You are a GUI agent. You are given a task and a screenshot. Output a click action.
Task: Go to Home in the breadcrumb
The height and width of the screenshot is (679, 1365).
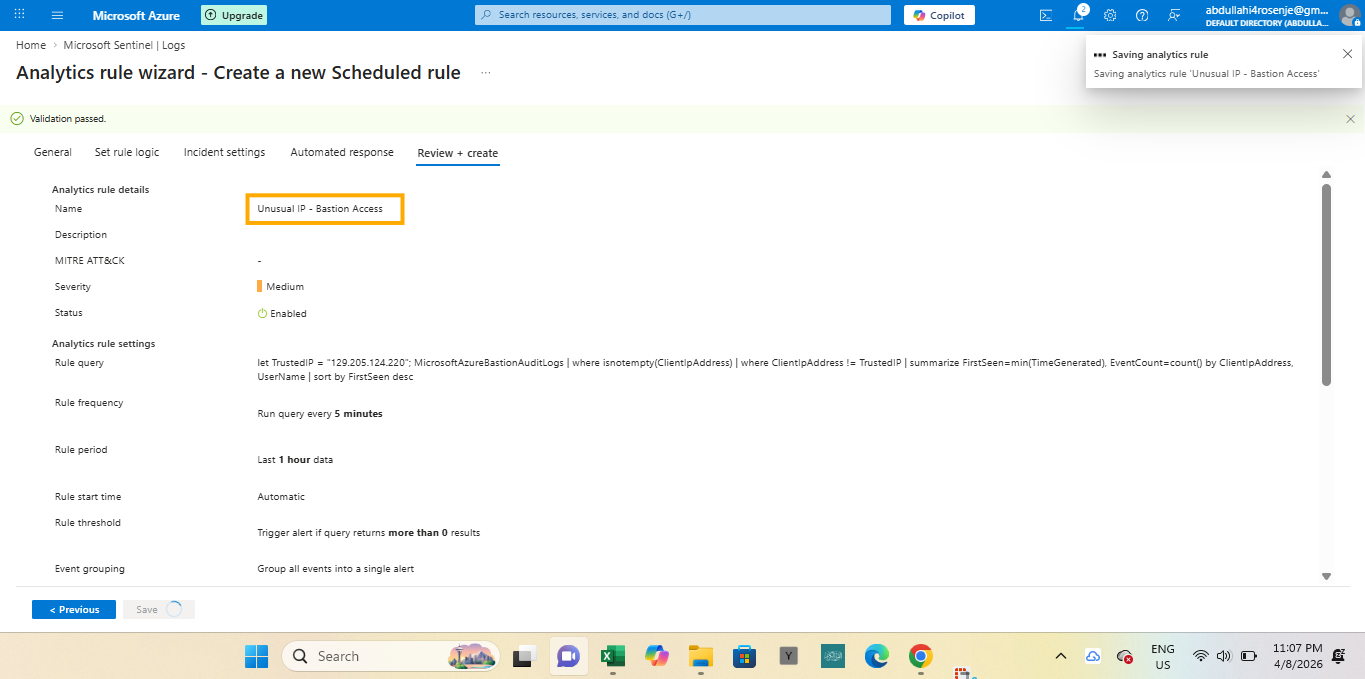[31, 45]
